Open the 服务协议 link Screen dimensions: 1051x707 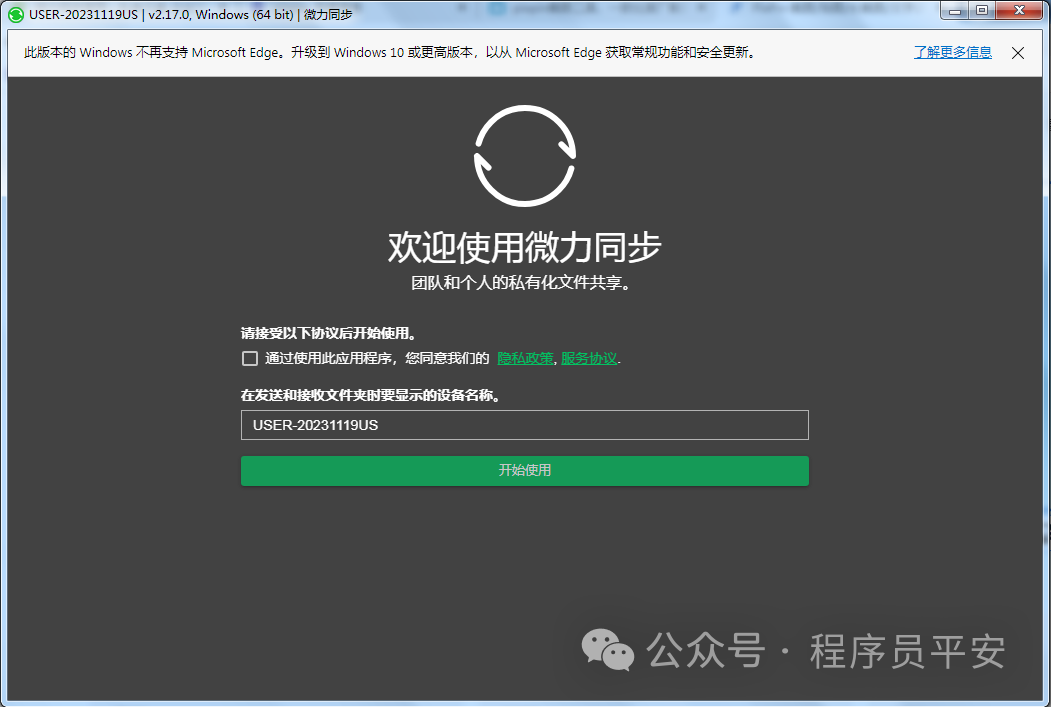pyautogui.click(x=589, y=359)
